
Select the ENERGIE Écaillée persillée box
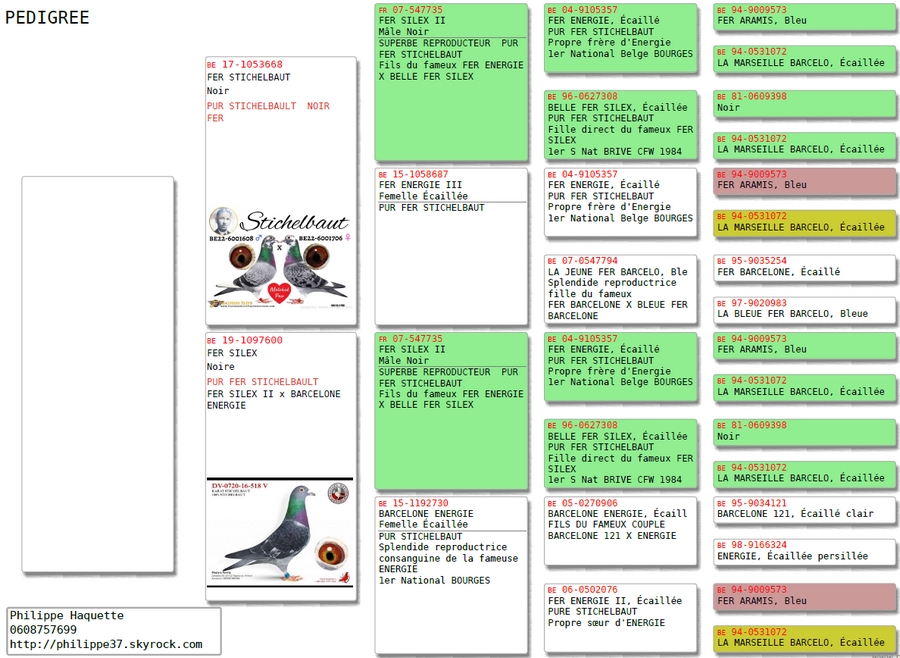click(804, 552)
